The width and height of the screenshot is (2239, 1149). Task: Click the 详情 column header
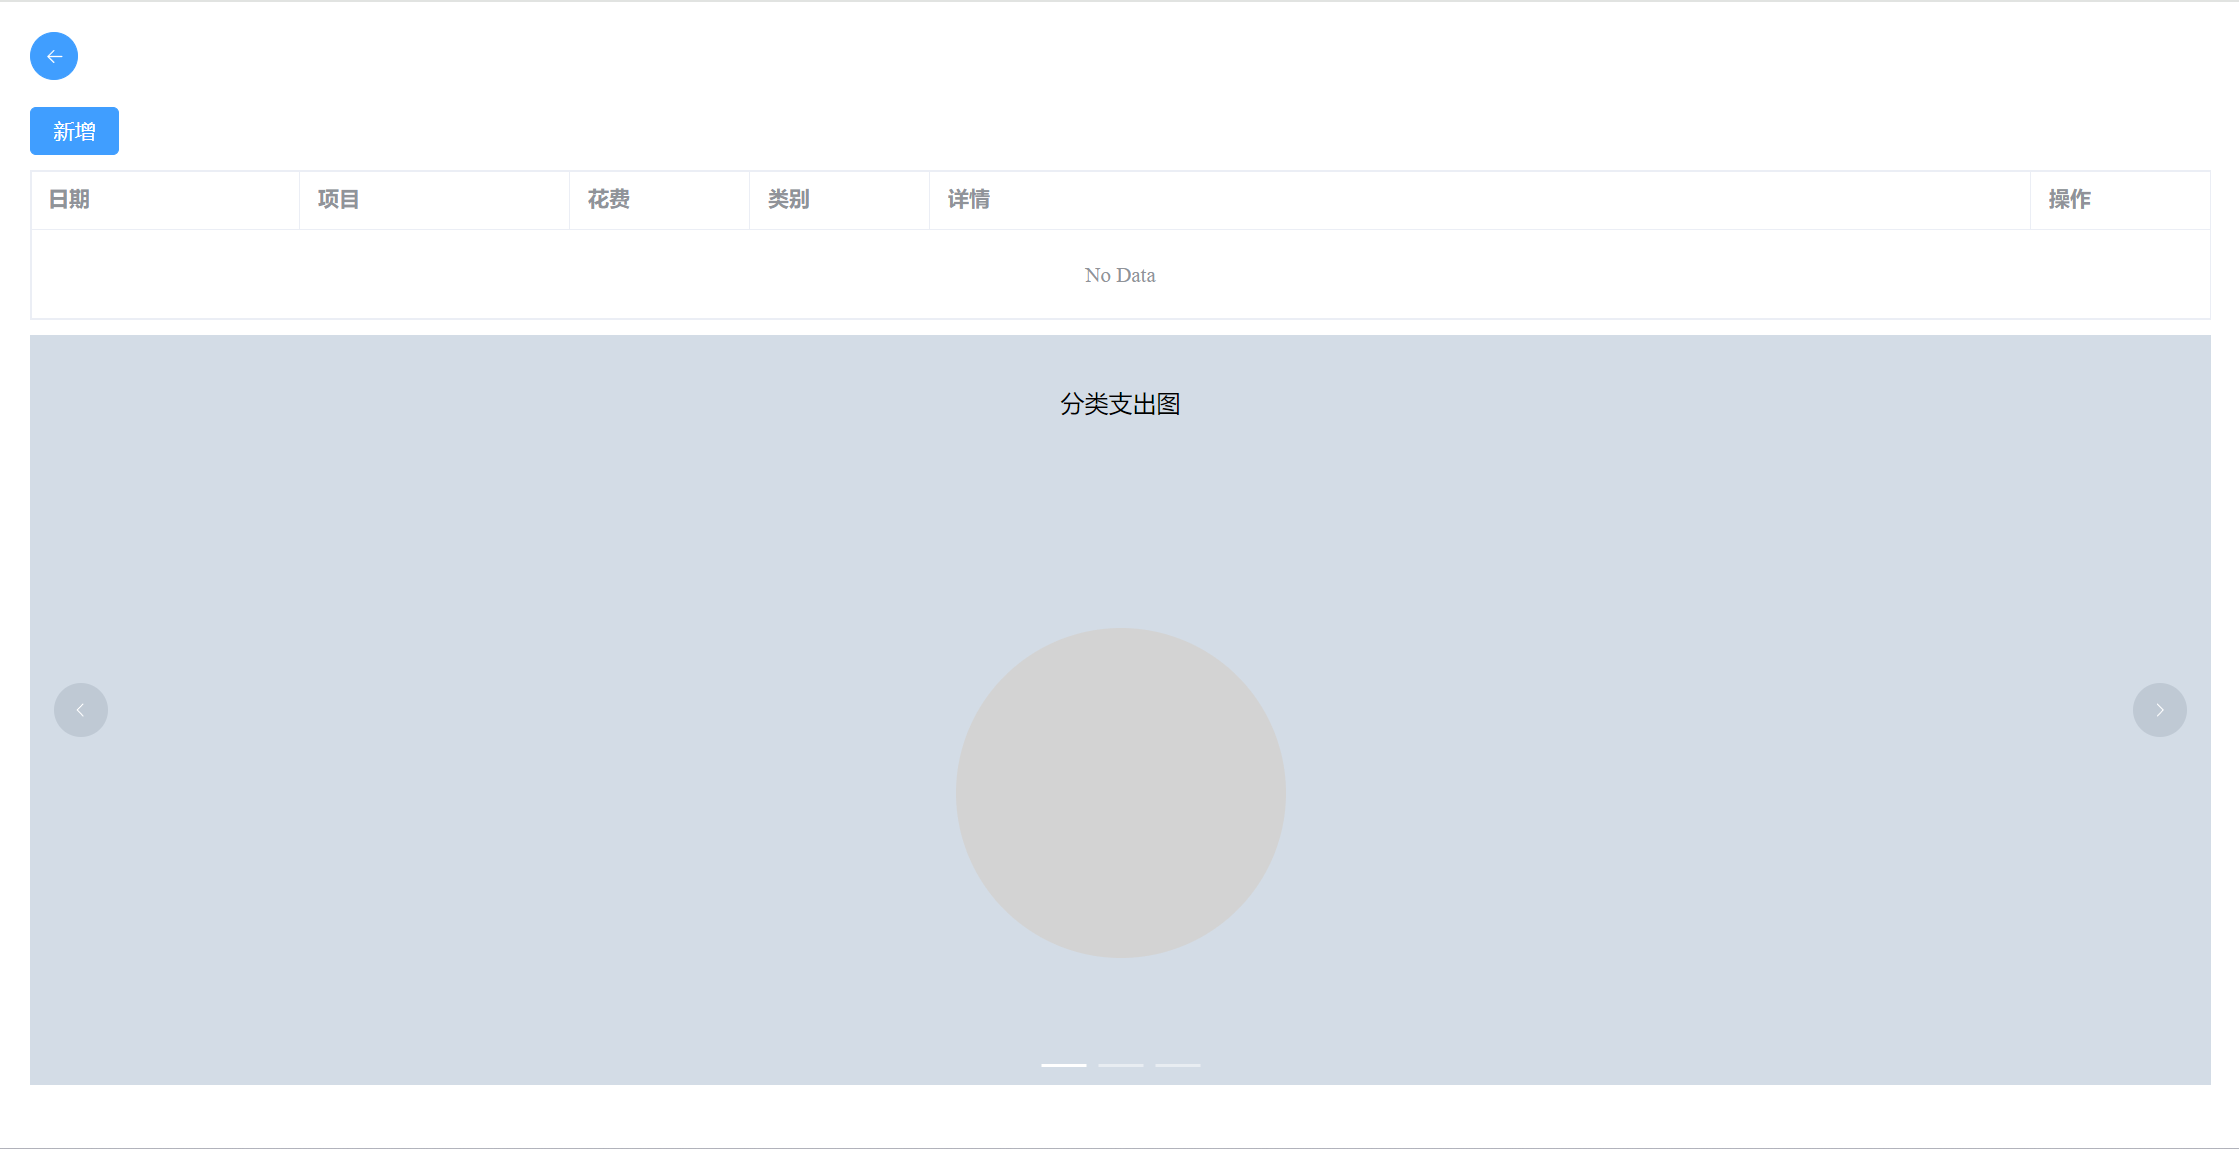[x=1480, y=200]
